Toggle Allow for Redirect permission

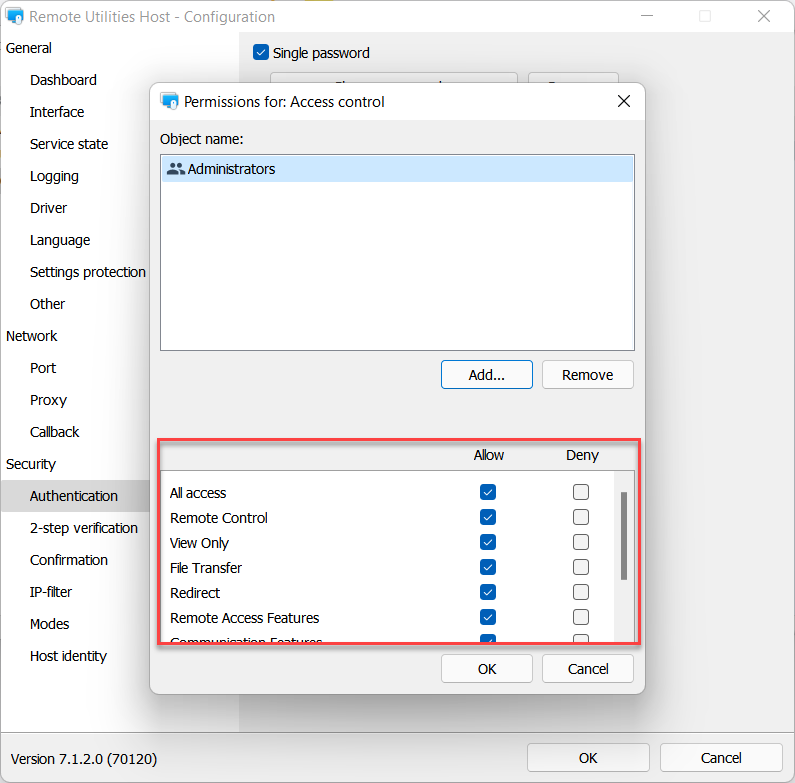[488, 592]
